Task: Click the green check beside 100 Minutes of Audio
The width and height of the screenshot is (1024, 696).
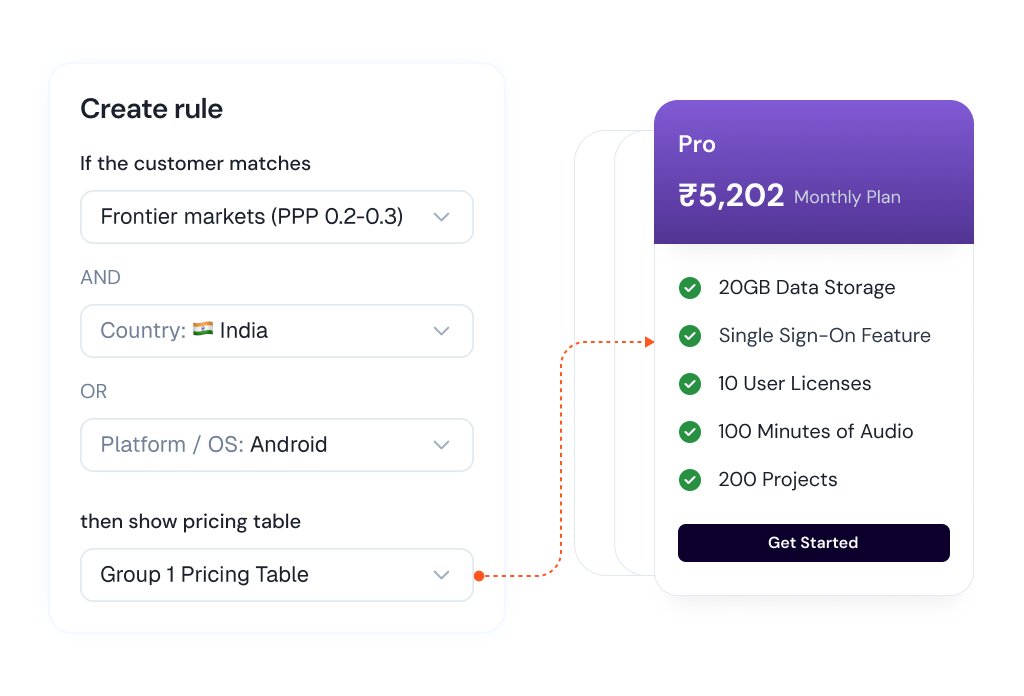Action: pyautogui.click(x=690, y=432)
